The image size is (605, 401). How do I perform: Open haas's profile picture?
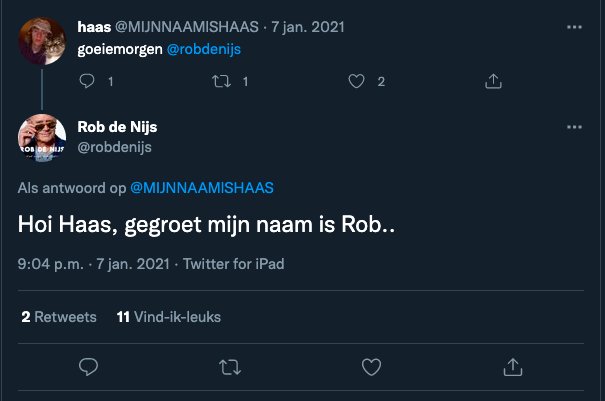point(43,42)
